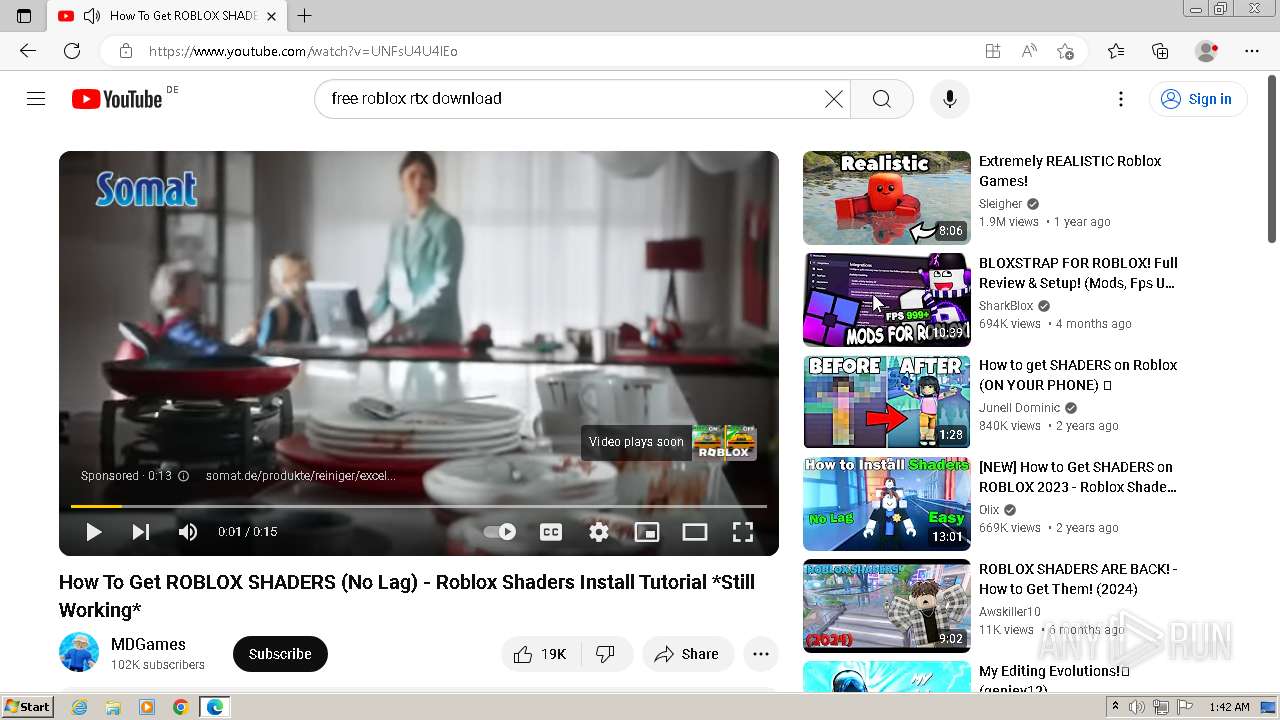1280x720 pixels.
Task: Switch to miniplayer mode
Action: click(x=647, y=532)
